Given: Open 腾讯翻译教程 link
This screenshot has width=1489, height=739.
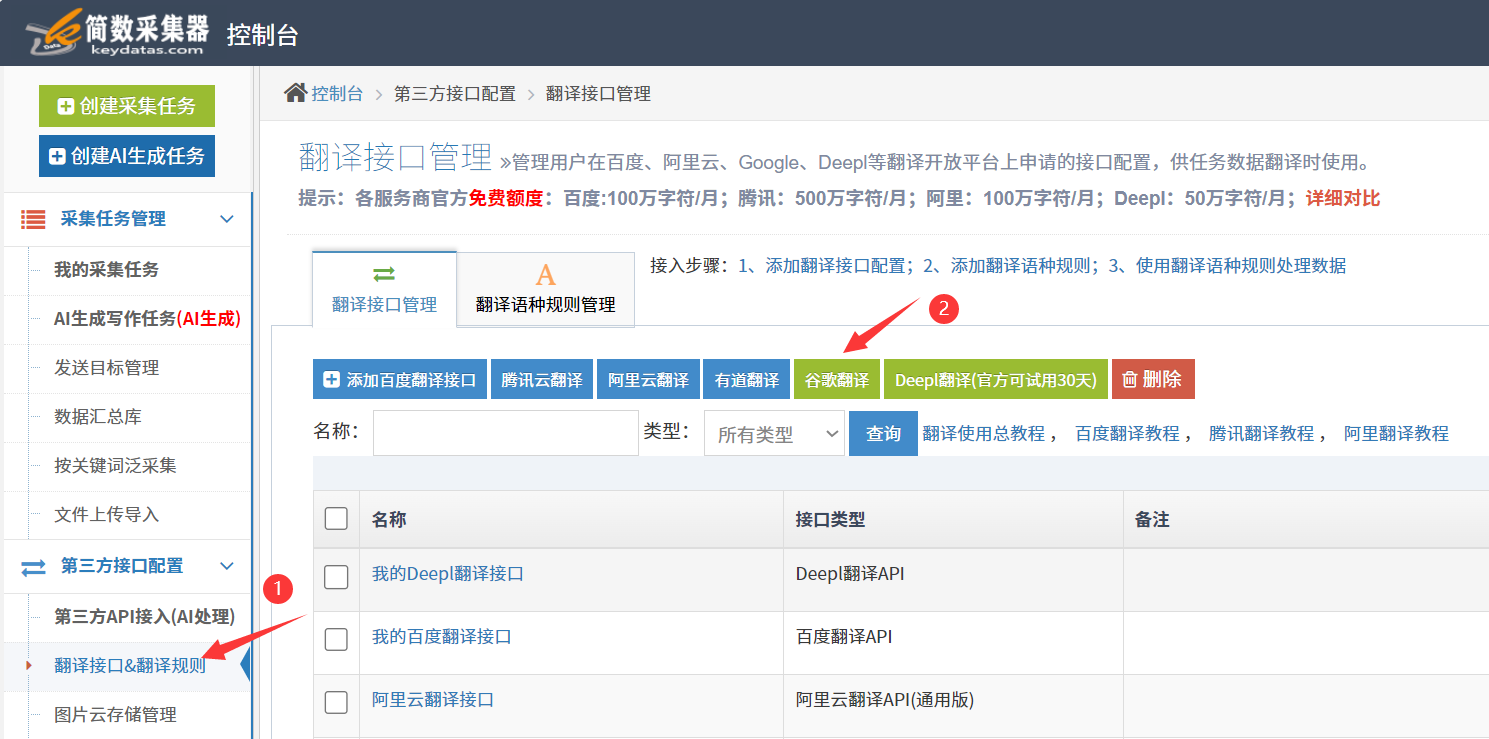Looking at the screenshot, I should pos(1261,433).
